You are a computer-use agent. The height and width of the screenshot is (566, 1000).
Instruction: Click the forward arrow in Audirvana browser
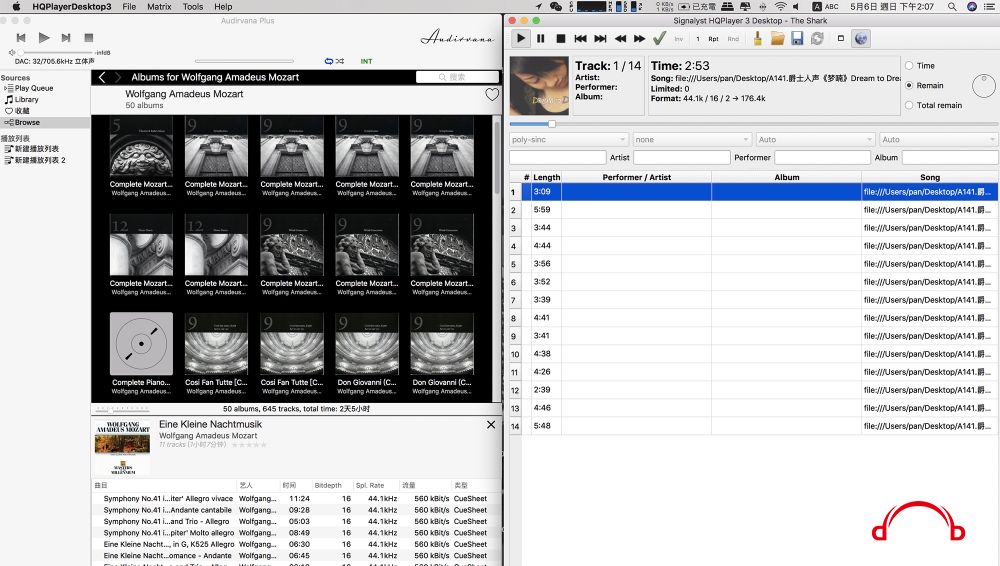[117, 77]
